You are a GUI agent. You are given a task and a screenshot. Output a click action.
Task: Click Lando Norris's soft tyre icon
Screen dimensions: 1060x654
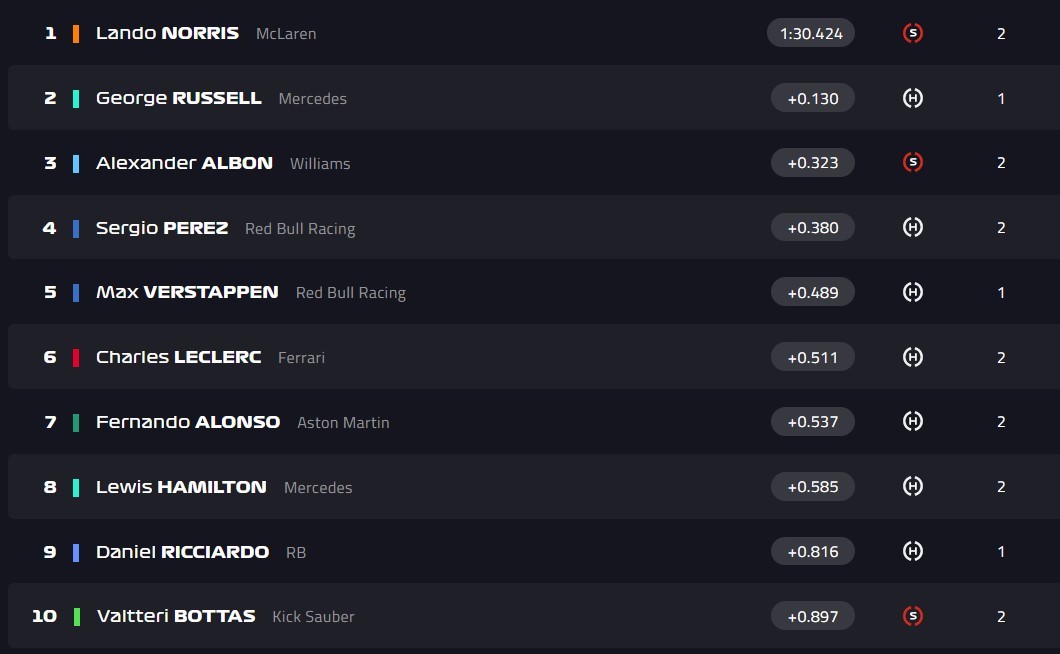(912, 33)
